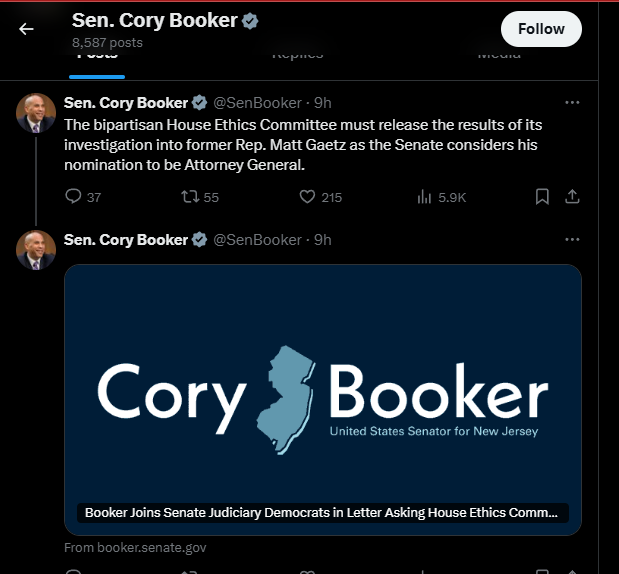Open the booker.senate.gov source link

pos(135,548)
